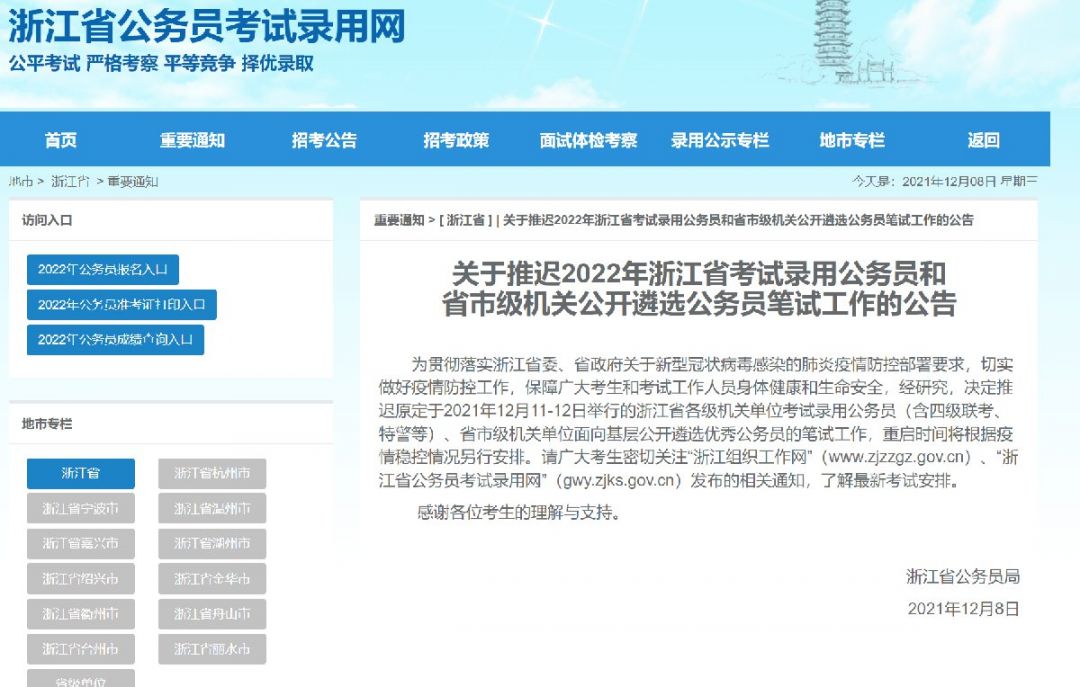Click 重要通知 in the article breadcrumb
The width and height of the screenshot is (1080, 687).
click(x=399, y=221)
